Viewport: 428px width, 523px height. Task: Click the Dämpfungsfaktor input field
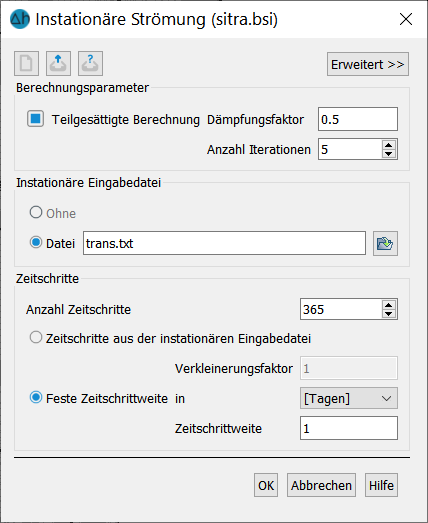click(358, 119)
